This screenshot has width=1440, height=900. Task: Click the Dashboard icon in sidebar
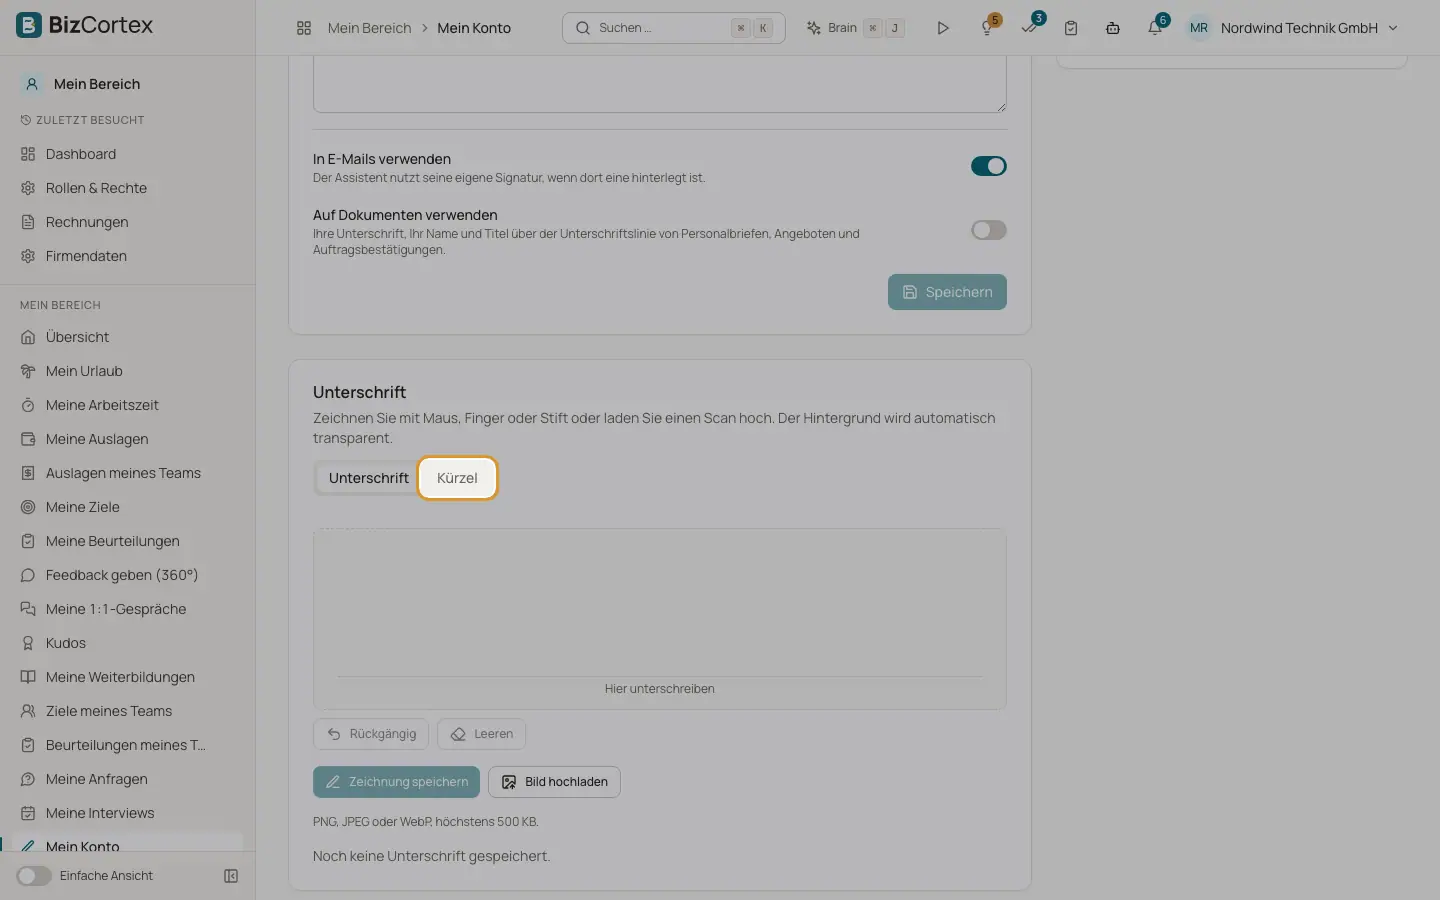[x=28, y=154]
